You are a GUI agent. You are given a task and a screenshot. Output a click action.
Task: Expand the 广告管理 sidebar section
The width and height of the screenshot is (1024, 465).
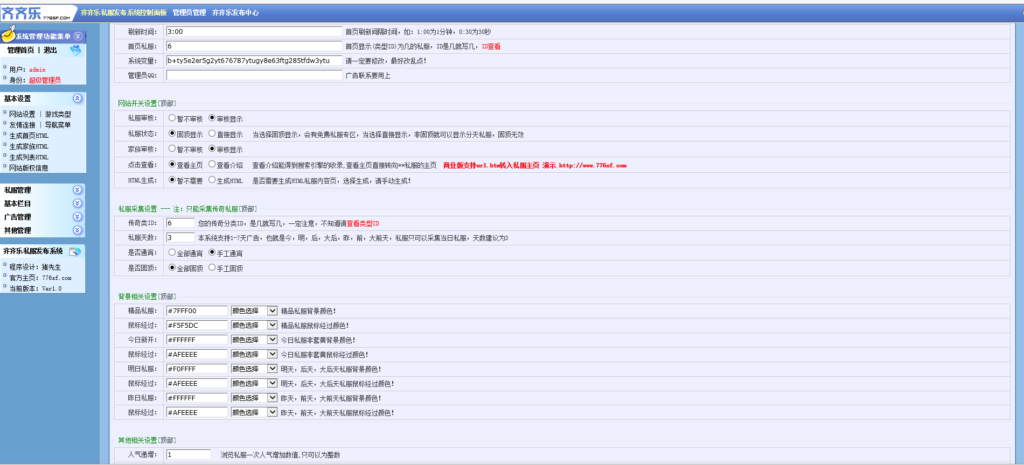(77, 217)
